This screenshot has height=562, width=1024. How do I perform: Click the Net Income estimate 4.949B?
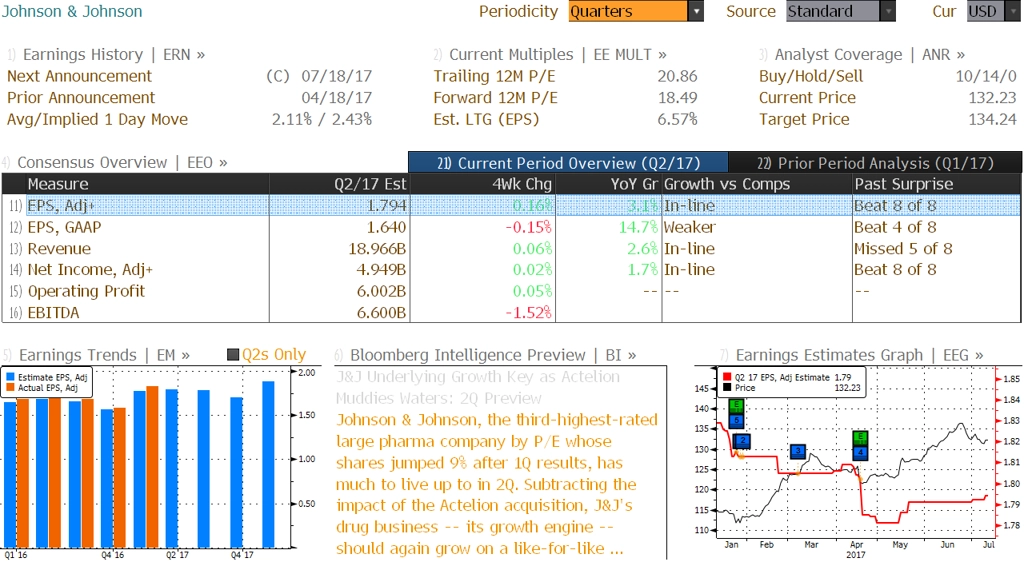tap(381, 270)
